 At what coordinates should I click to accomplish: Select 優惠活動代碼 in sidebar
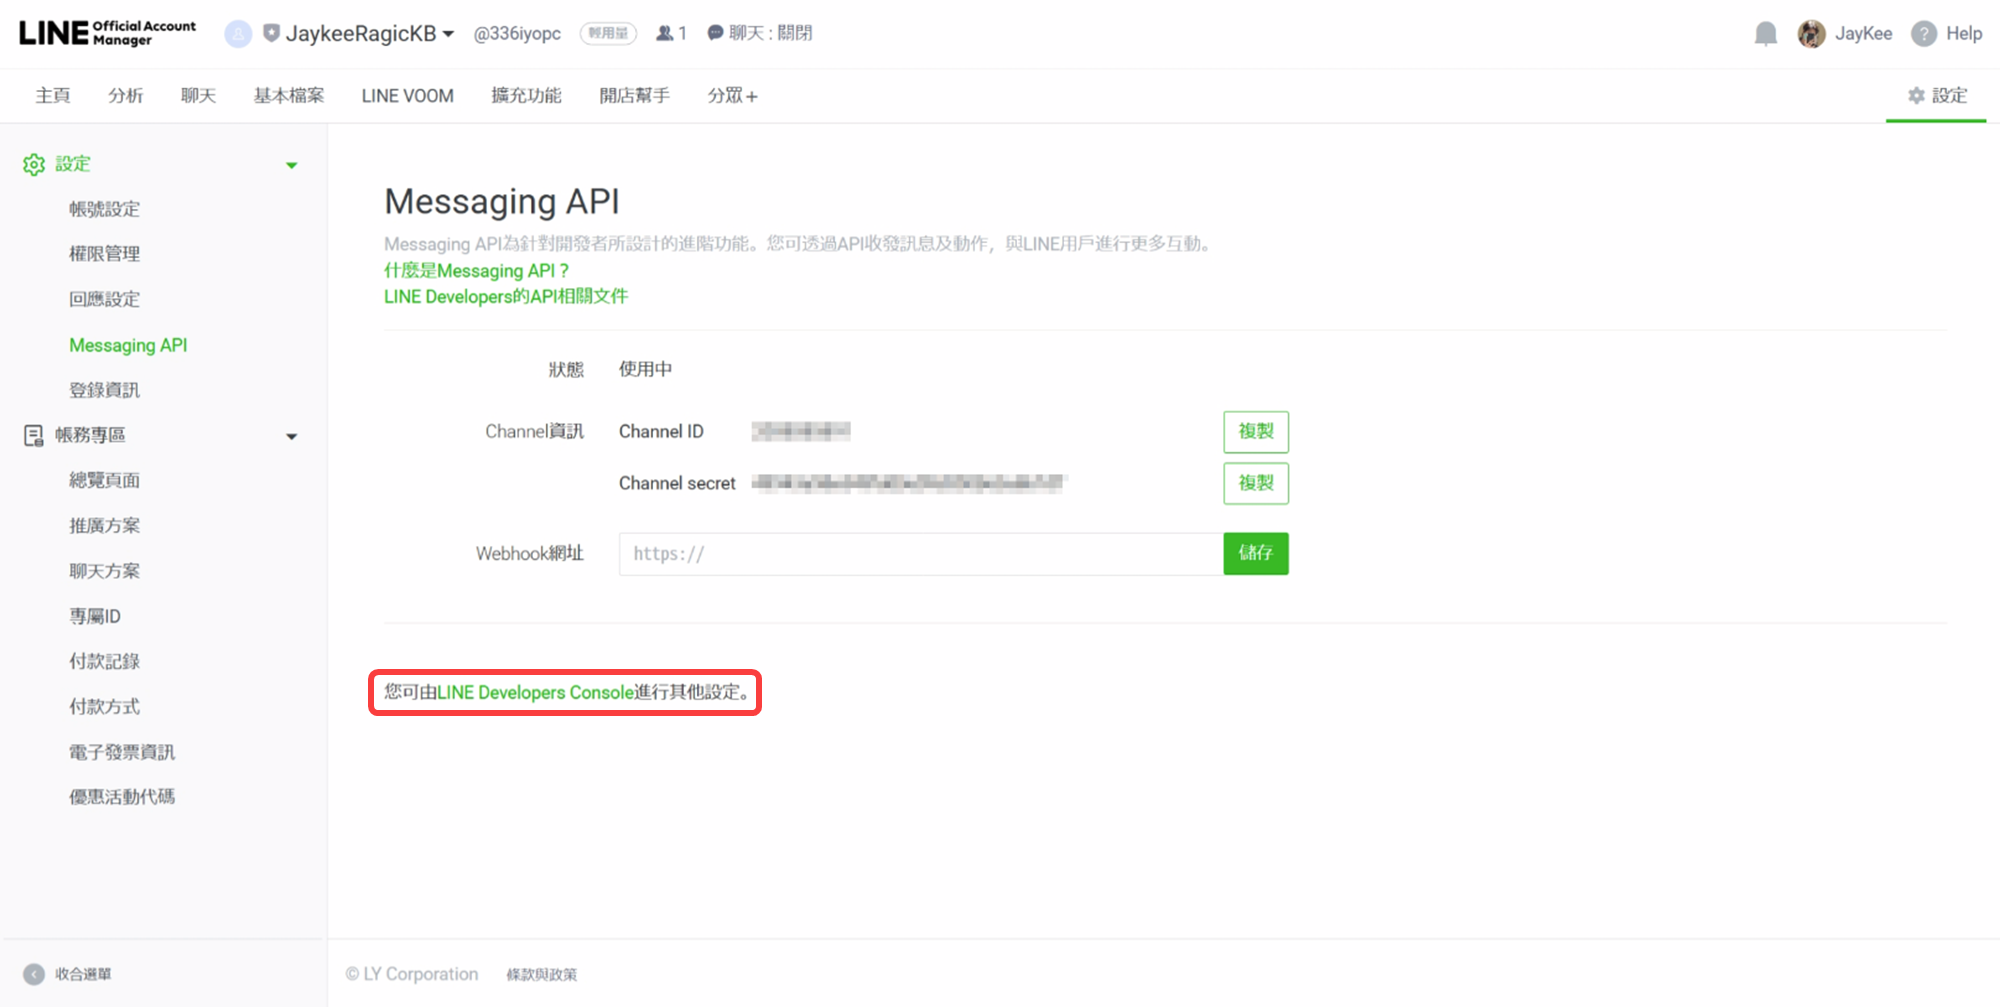point(122,797)
